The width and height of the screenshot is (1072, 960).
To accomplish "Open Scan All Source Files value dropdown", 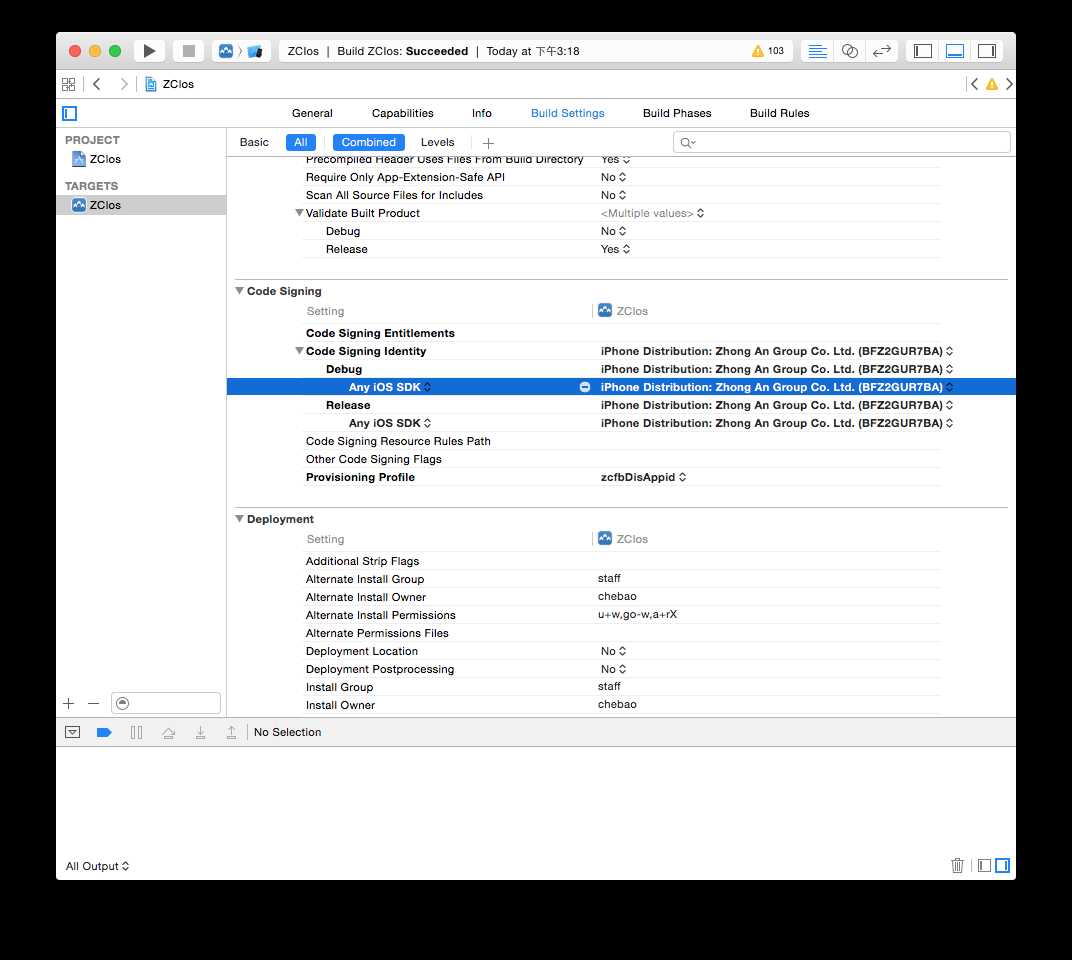I will point(613,195).
